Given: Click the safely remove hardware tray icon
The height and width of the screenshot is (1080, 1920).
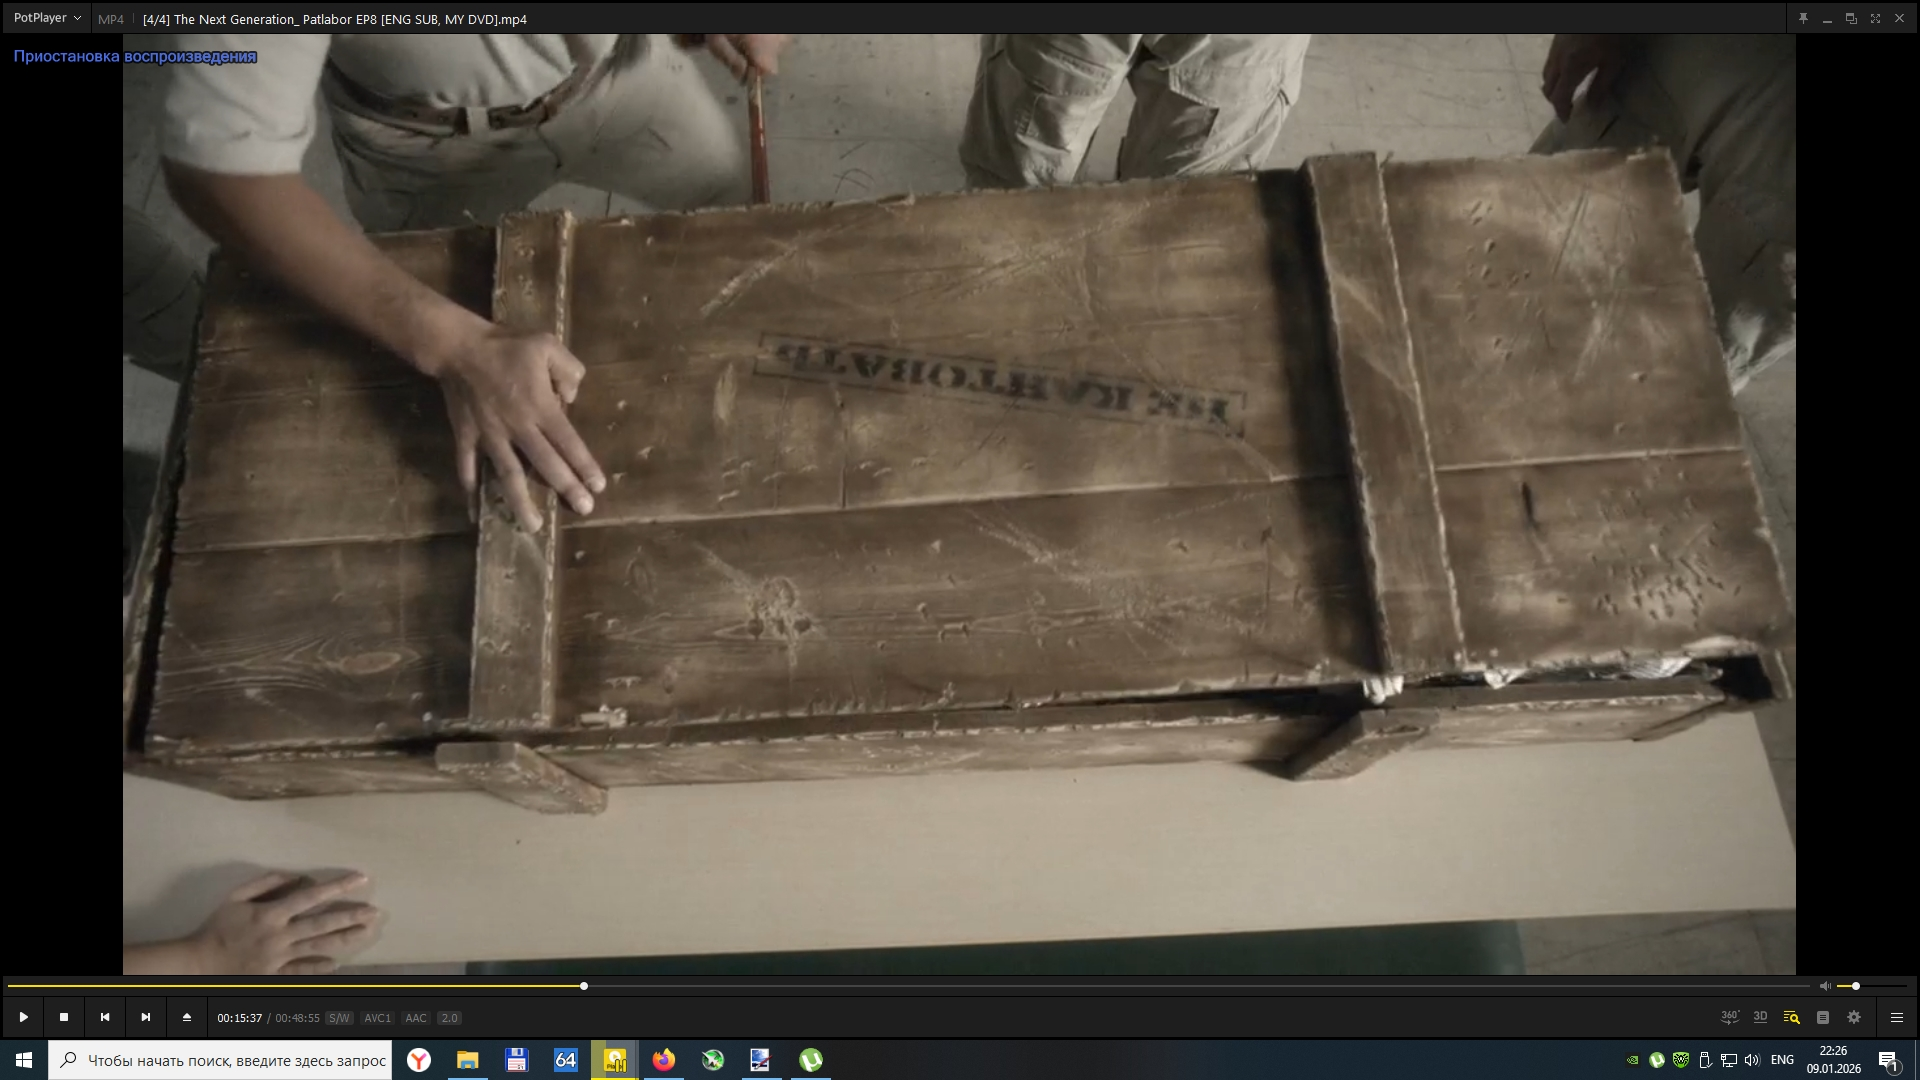Looking at the screenshot, I should click(x=1705, y=1060).
